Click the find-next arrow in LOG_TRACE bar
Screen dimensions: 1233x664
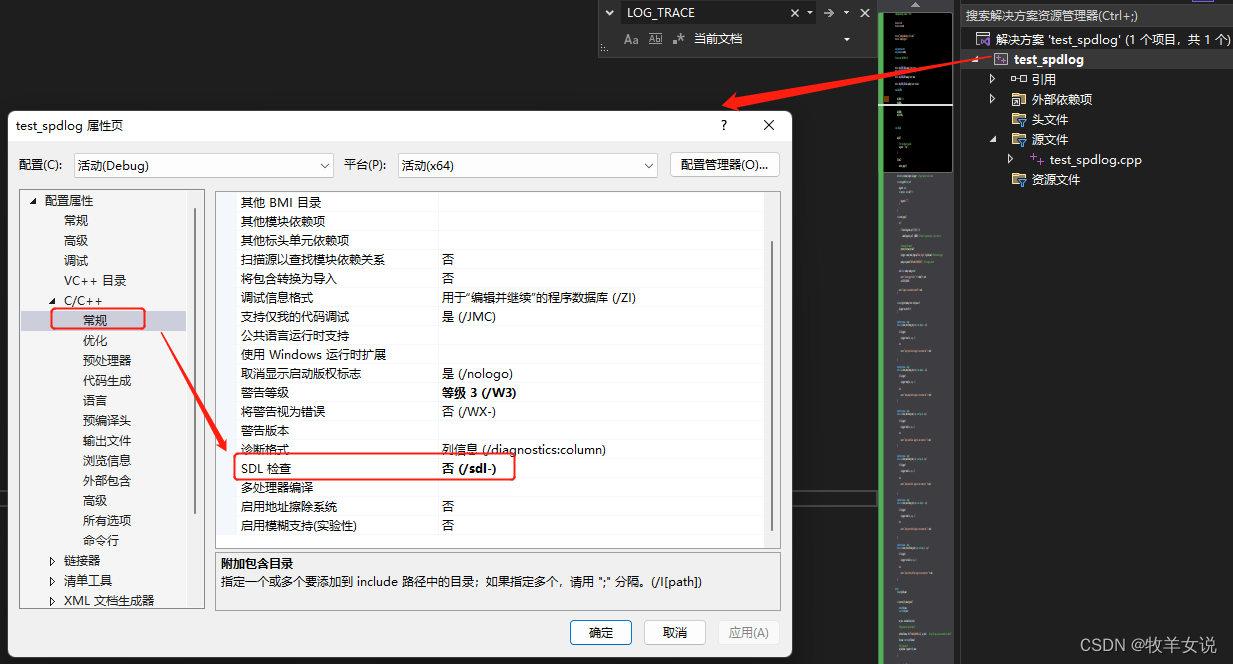tap(829, 13)
